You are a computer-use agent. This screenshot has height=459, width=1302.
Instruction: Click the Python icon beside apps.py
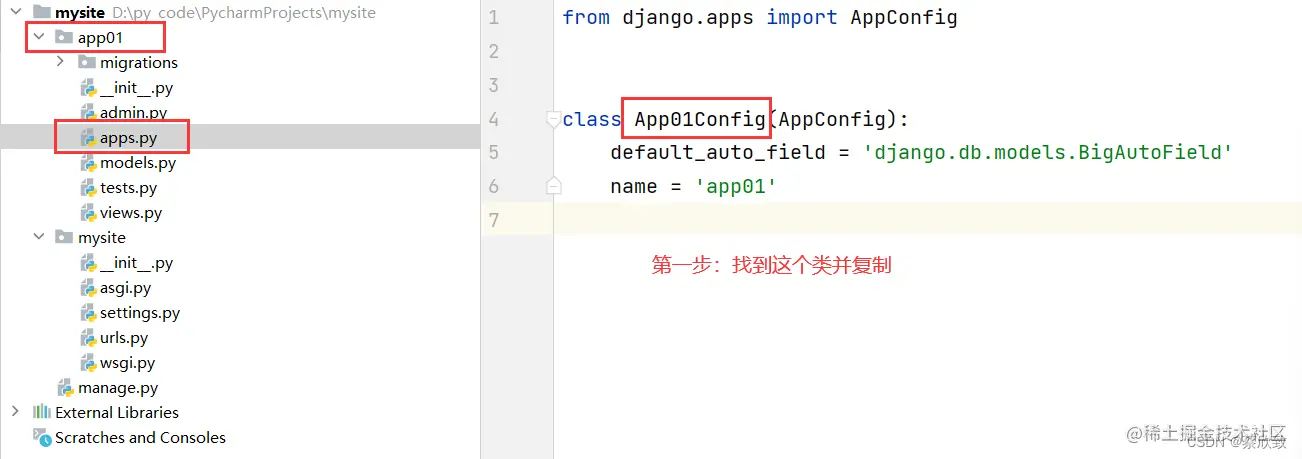point(88,138)
